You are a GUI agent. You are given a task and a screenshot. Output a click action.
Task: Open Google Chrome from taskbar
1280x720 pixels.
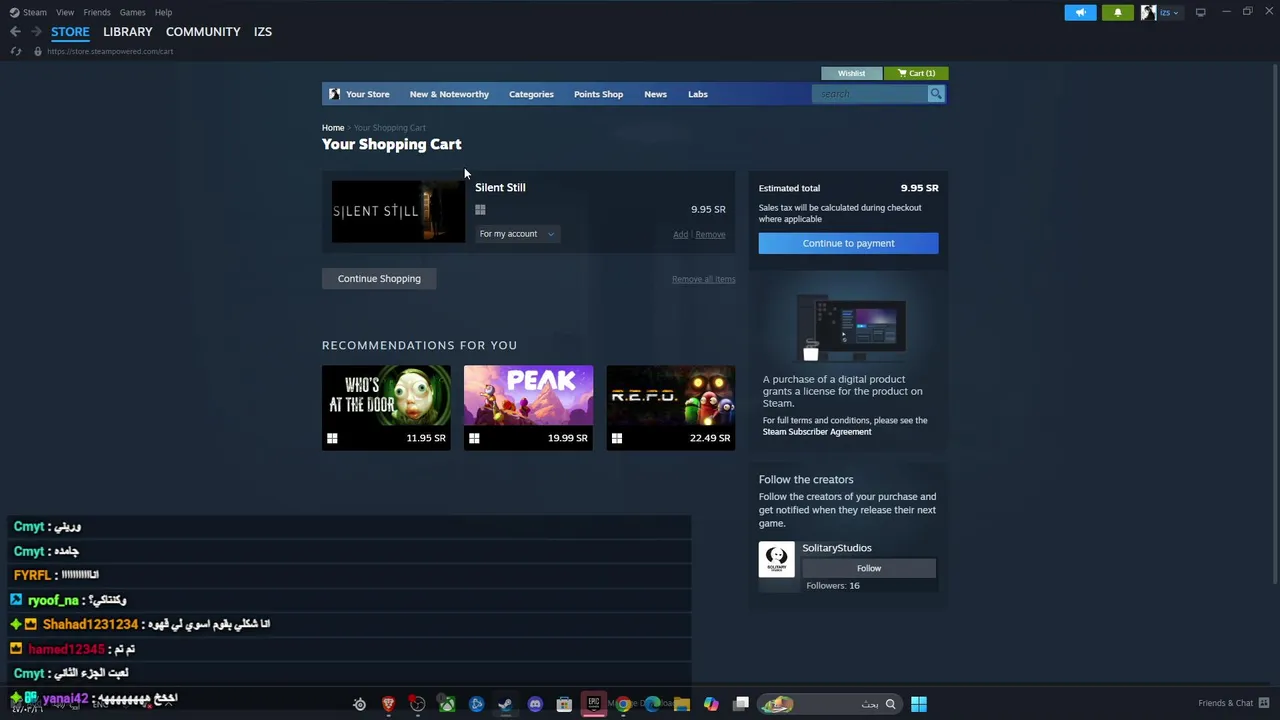623,704
